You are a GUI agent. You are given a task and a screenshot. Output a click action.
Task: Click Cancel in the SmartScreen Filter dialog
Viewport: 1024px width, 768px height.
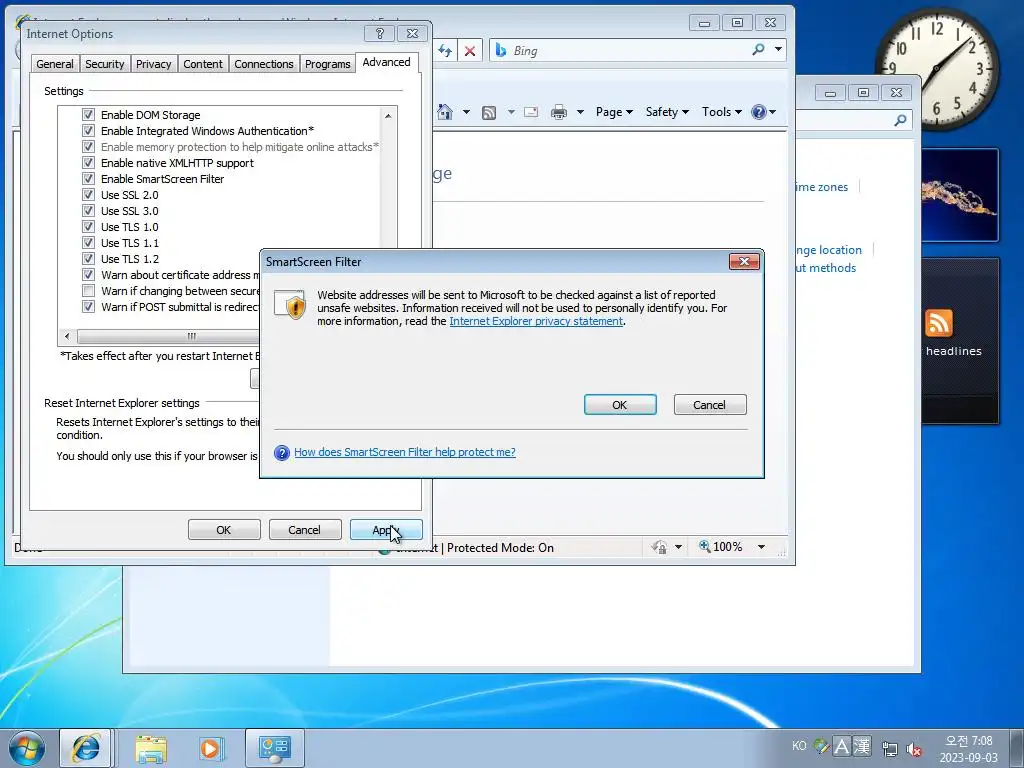(x=709, y=405)
